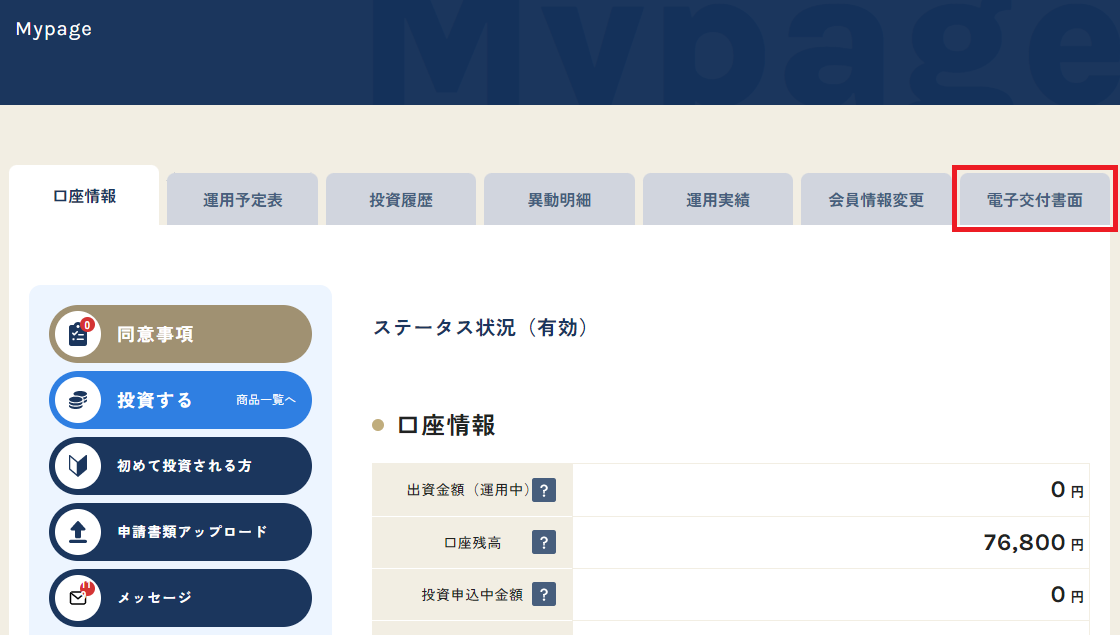Click the 商品一覧へ link text
This screenshot has height=635, width=1120.
tap(266, 400)
